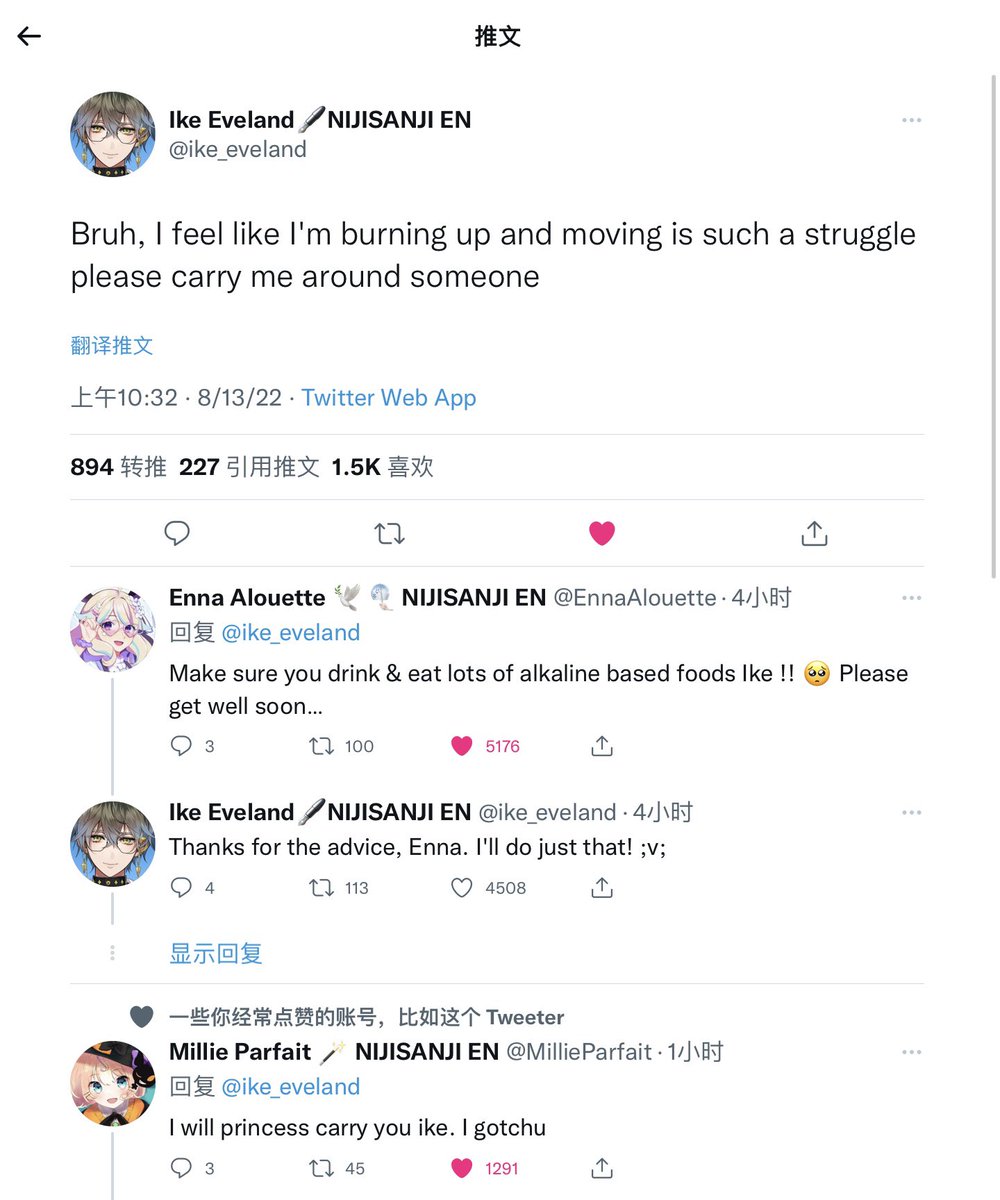The image size is (1000, 1200).
Task: Open more options on main tweet
Action: [911, 120]
